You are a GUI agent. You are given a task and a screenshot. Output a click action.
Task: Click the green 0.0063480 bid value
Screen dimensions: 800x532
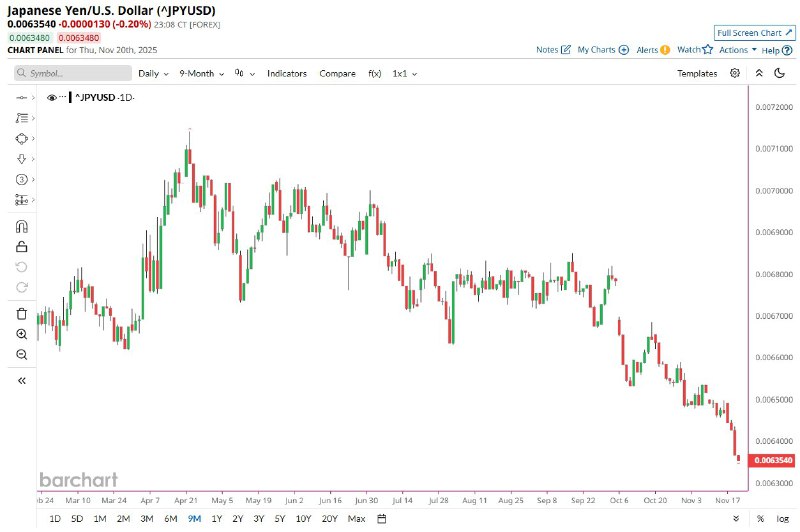[30, 38]
